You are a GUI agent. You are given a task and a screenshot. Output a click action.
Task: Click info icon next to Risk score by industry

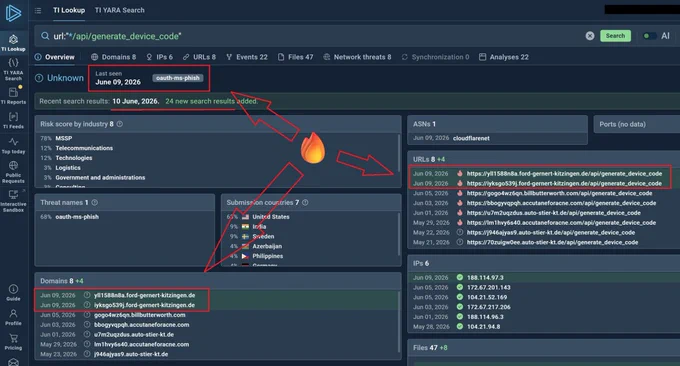(120, 124)
